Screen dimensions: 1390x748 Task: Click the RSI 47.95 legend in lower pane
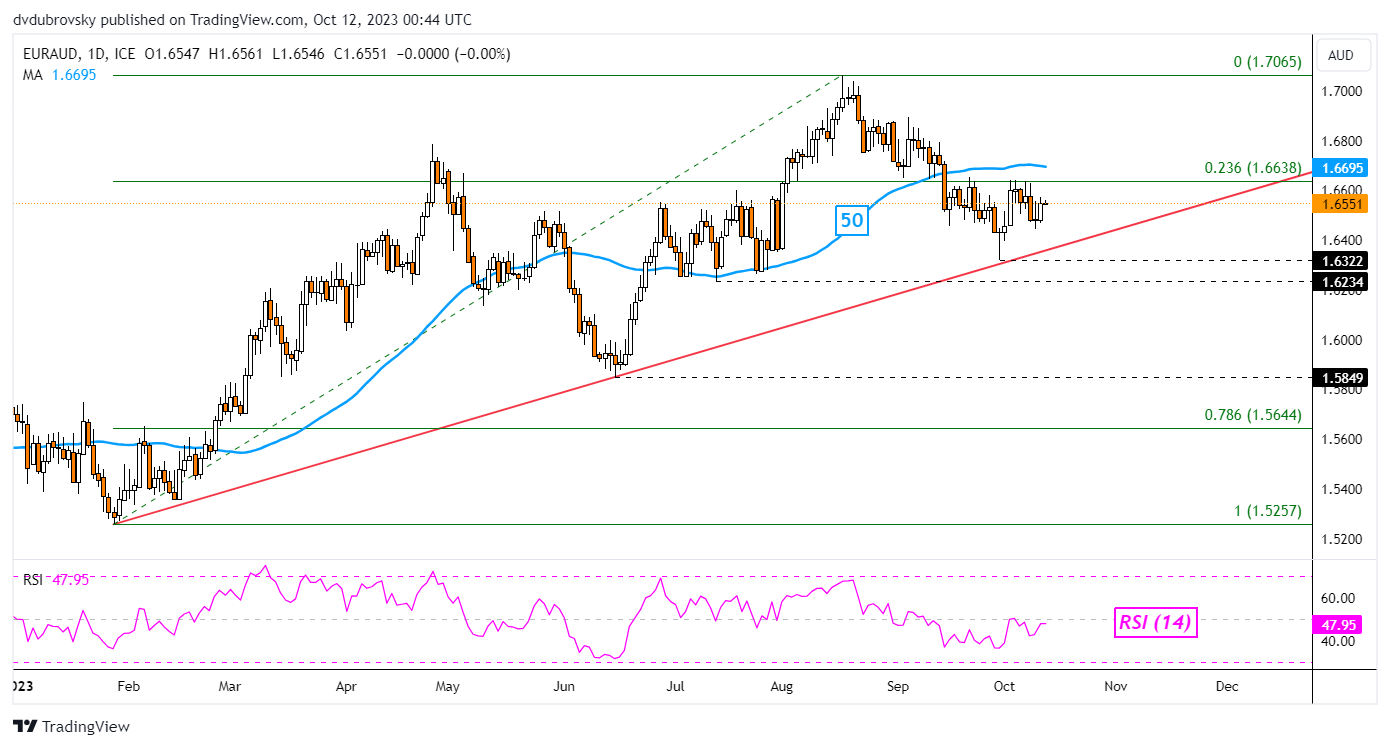click(56, 580)
